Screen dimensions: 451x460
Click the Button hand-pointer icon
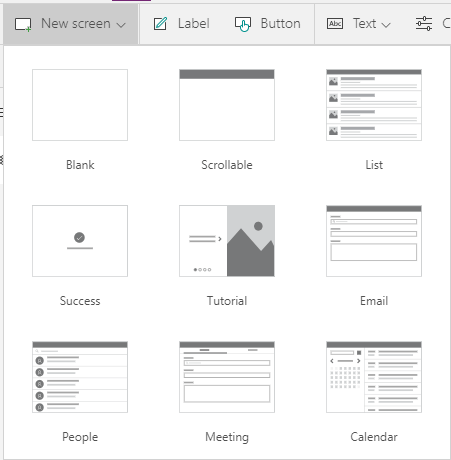click(x=243, y=24)
